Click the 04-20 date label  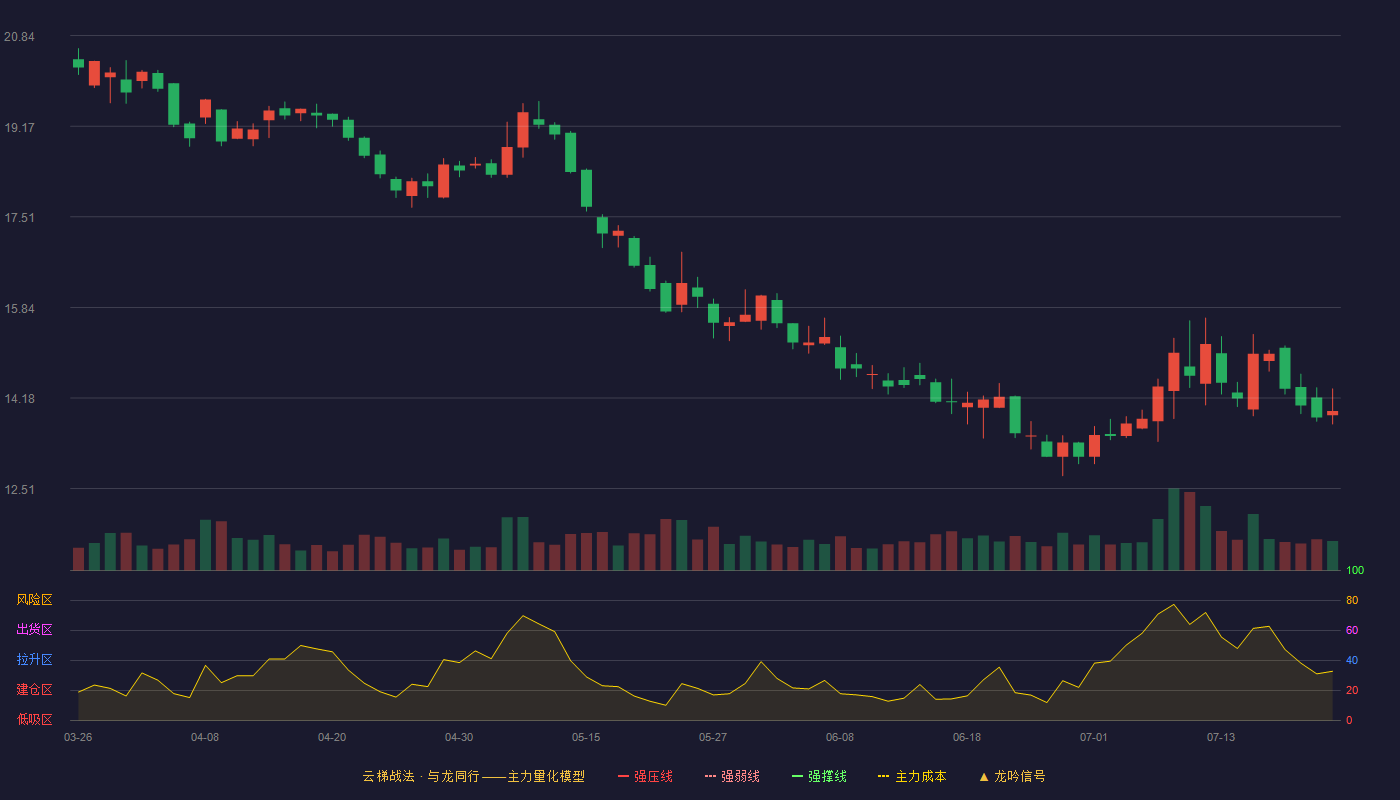332,737
